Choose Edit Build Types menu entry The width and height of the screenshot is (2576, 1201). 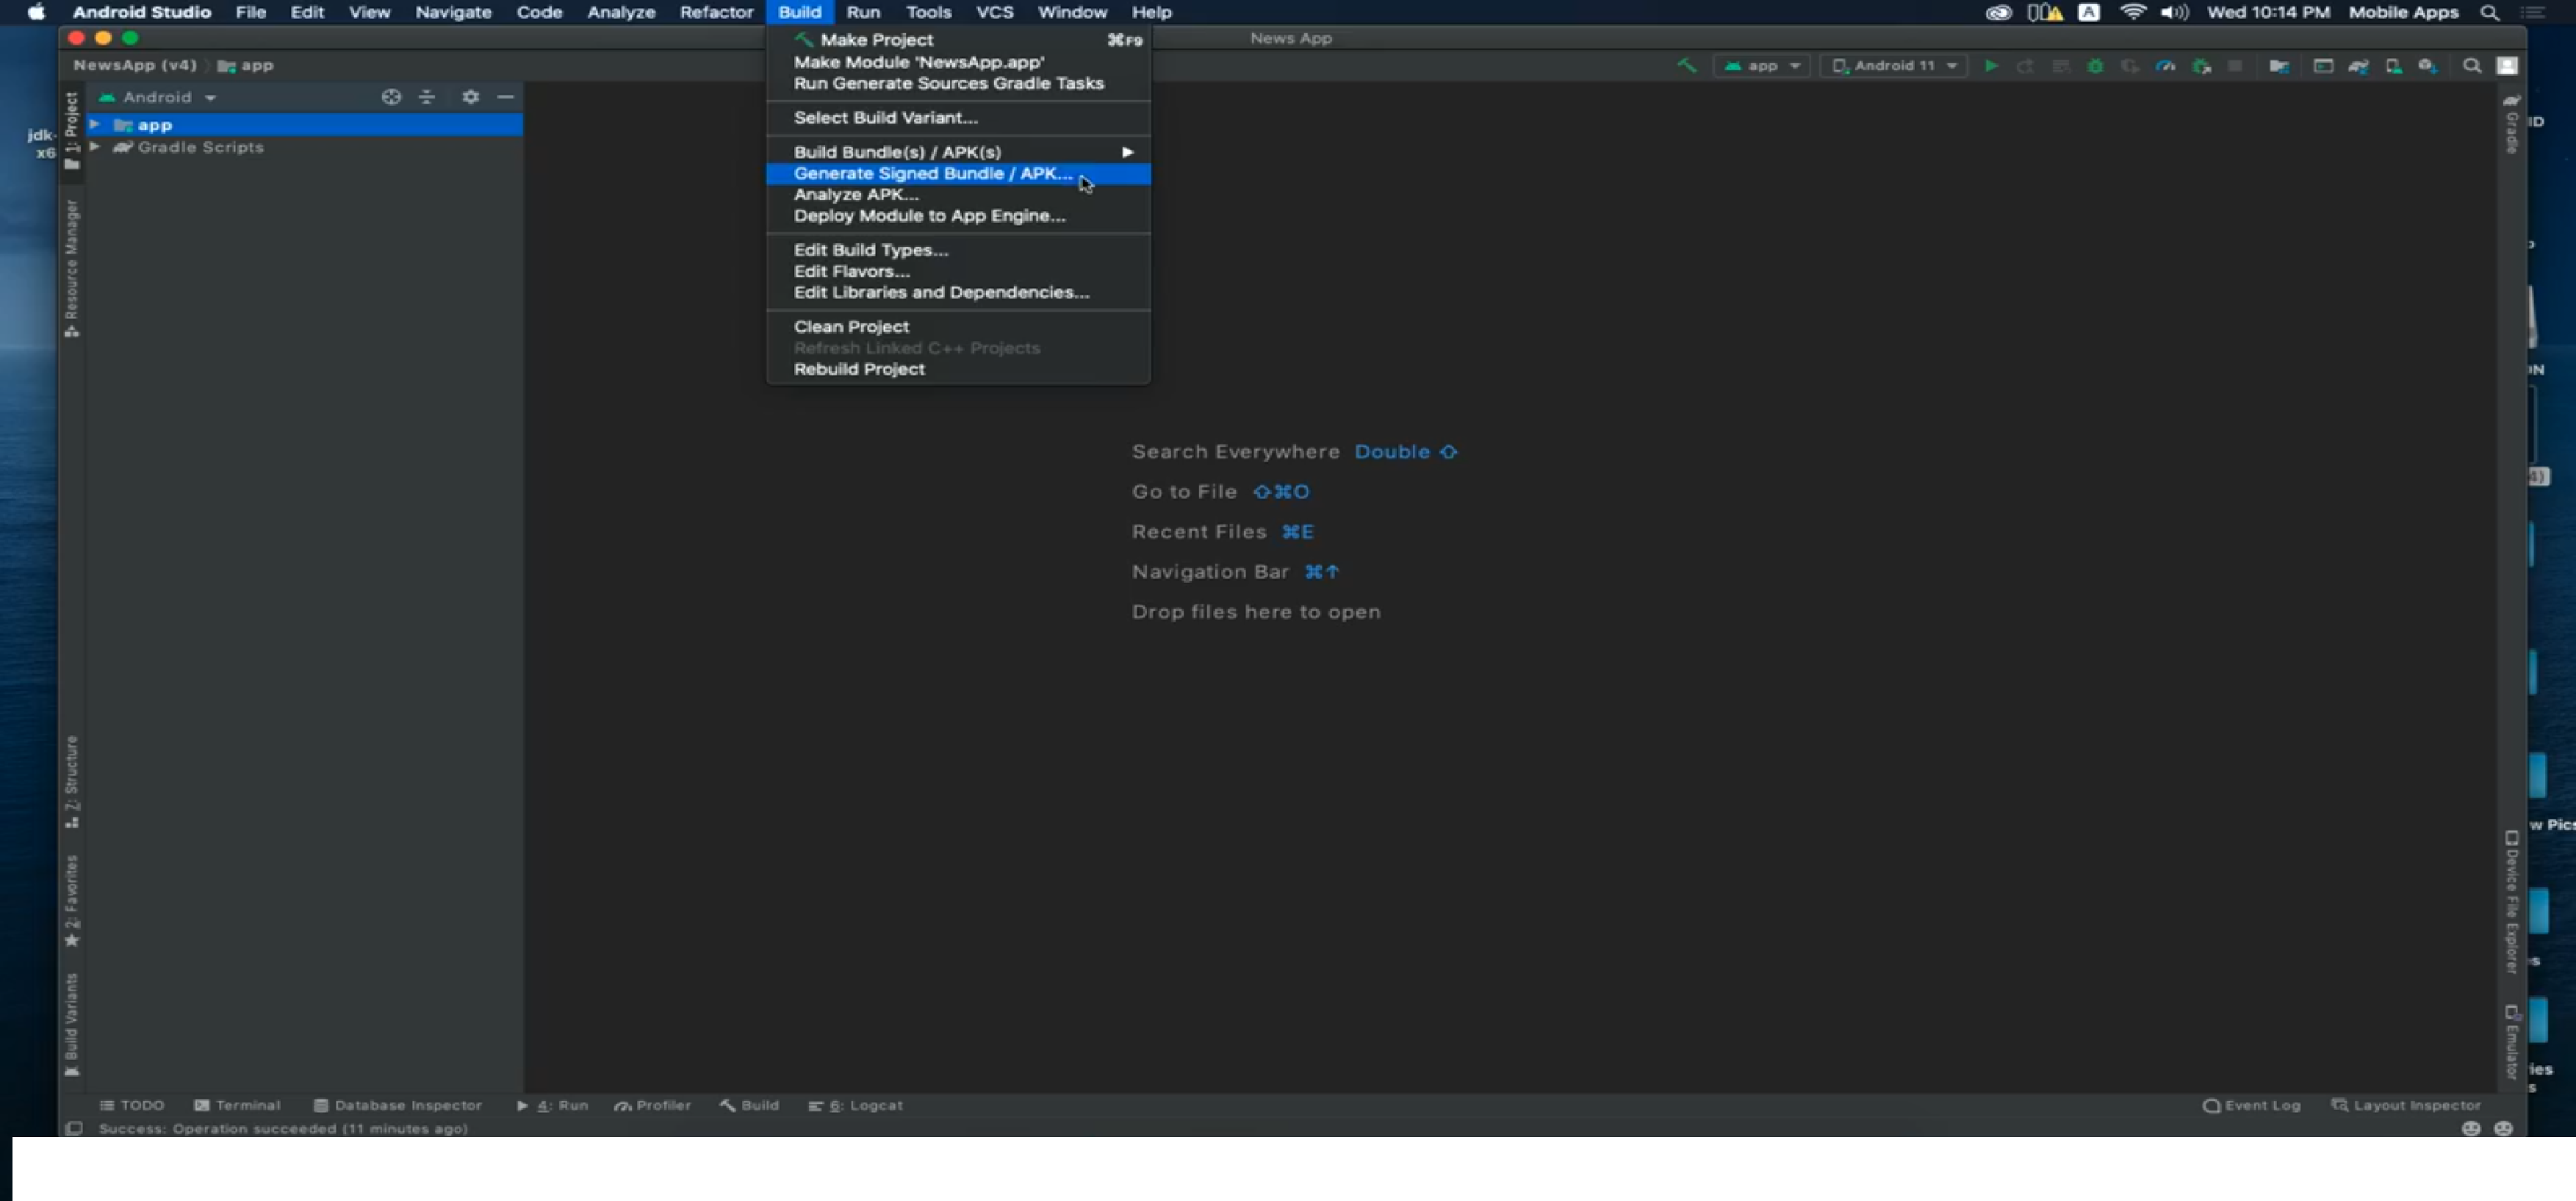pyautogui.click(x=958, y=250)
